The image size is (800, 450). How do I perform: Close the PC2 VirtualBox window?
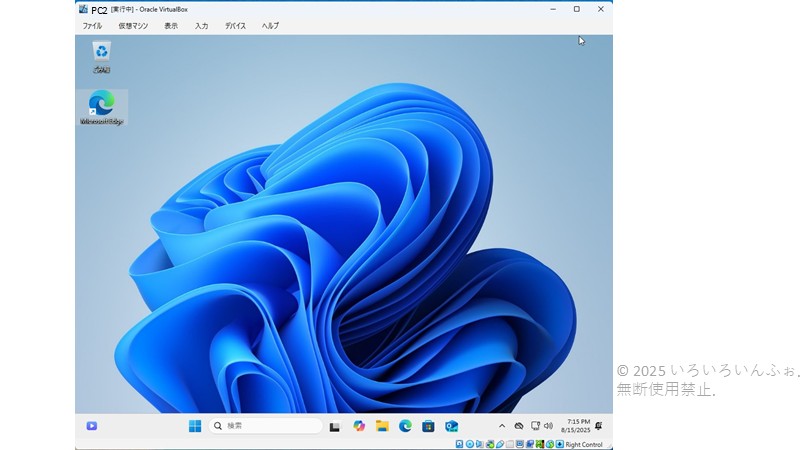click(601, 9)
